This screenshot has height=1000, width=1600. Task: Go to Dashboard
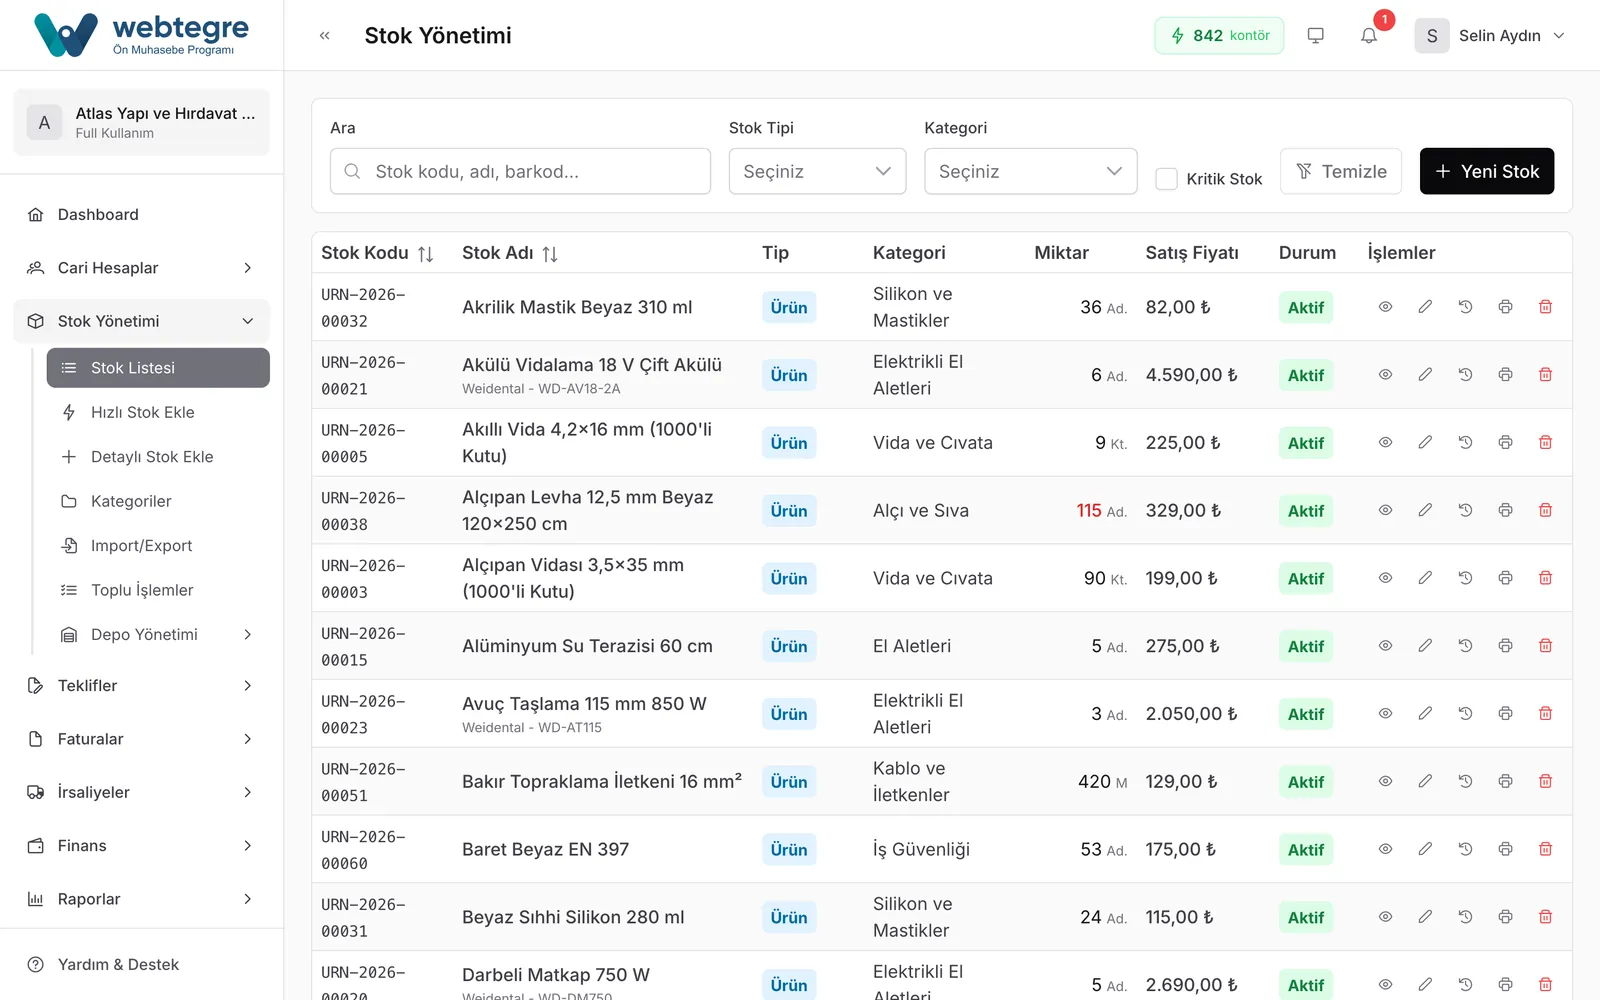[x=142, y=215]
